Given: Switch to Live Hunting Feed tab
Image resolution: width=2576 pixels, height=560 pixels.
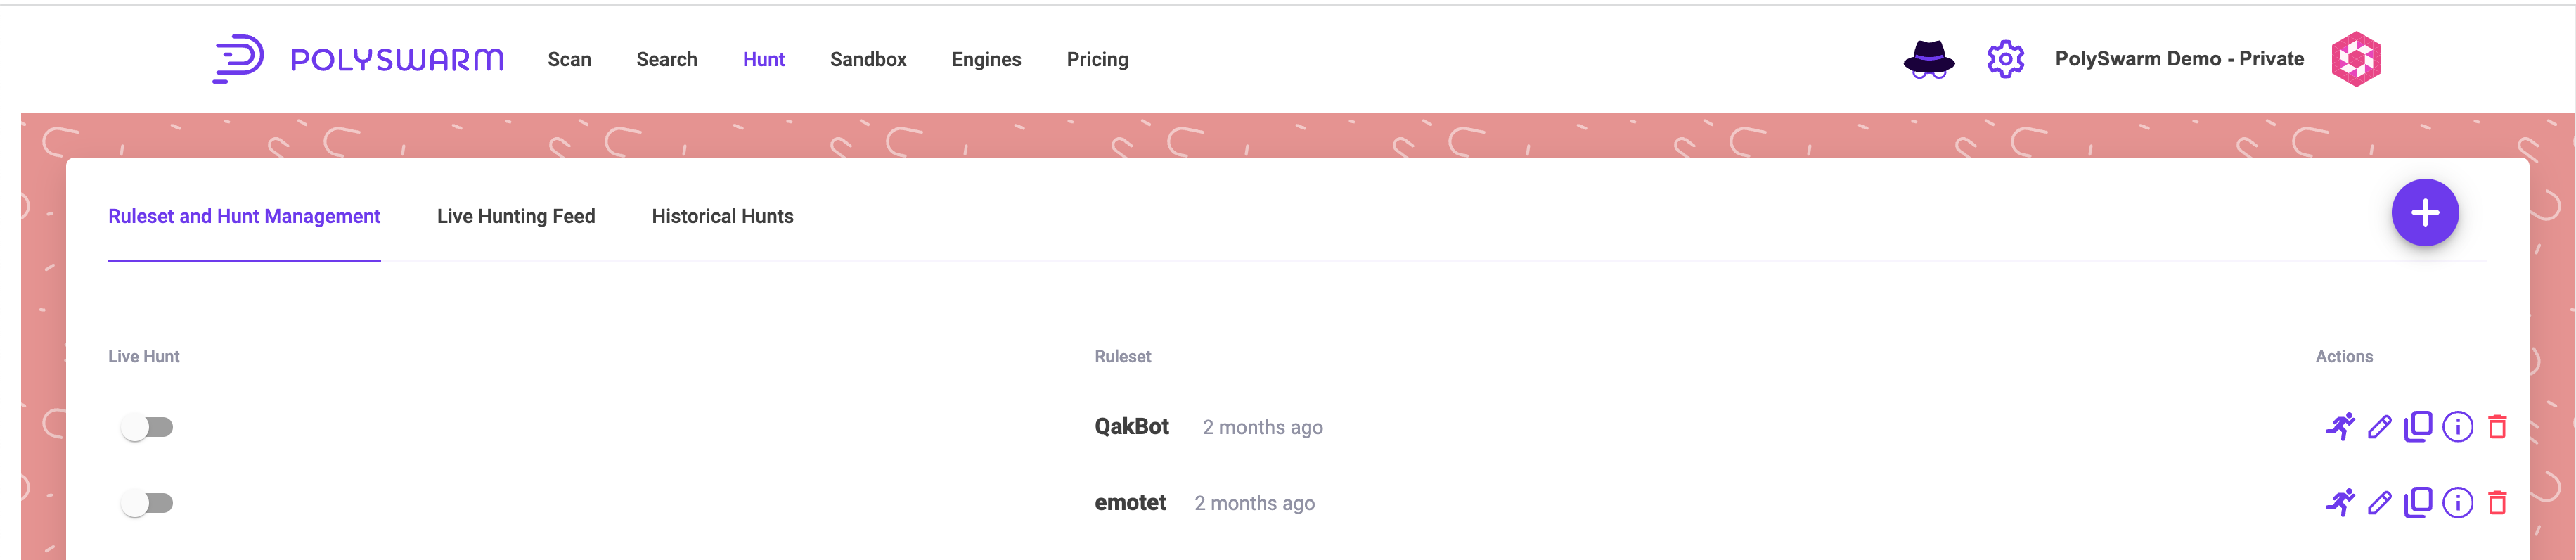Looking at the screenshot, I should [515, 217].
